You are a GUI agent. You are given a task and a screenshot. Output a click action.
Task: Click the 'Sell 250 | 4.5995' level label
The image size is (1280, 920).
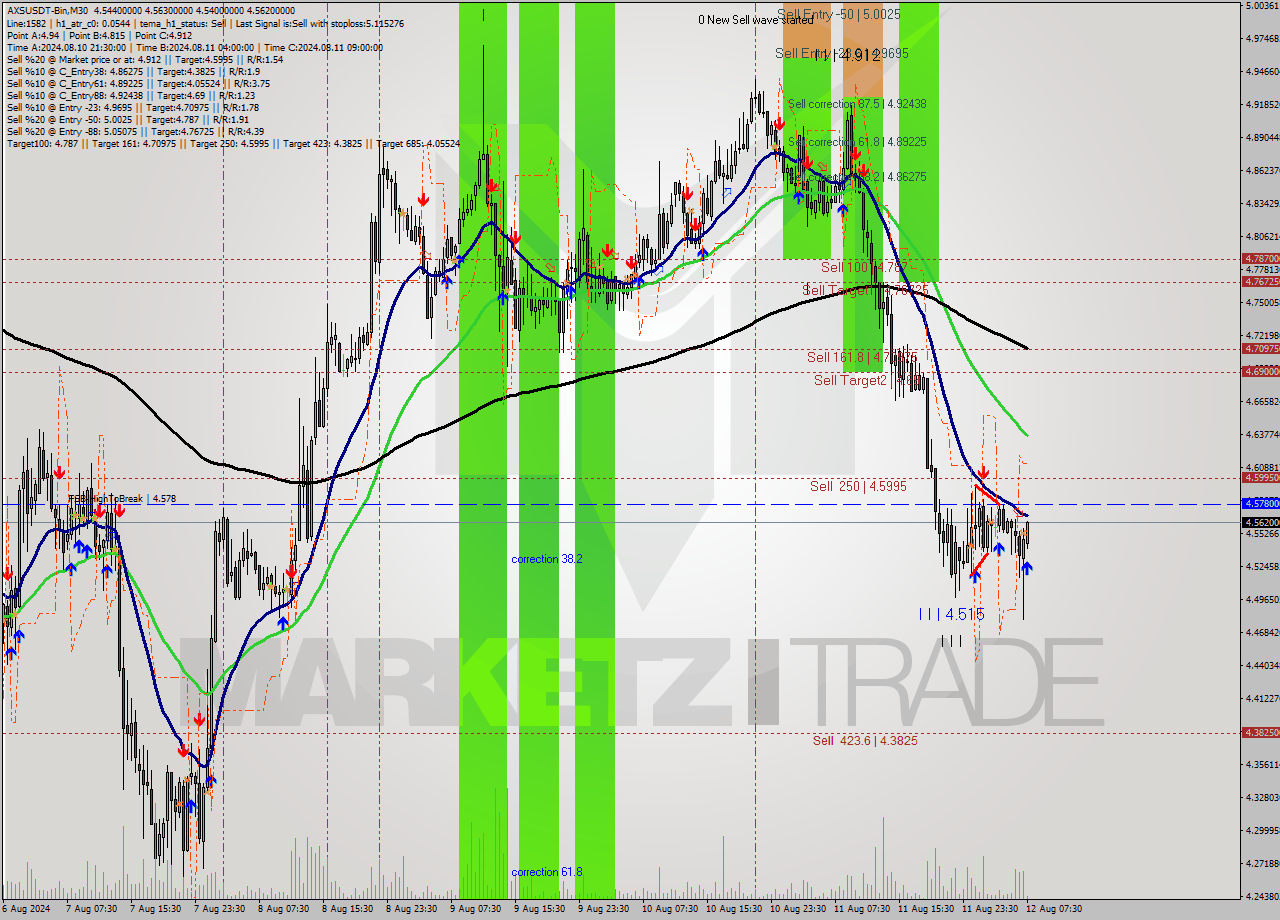click(x=858, y=486)
